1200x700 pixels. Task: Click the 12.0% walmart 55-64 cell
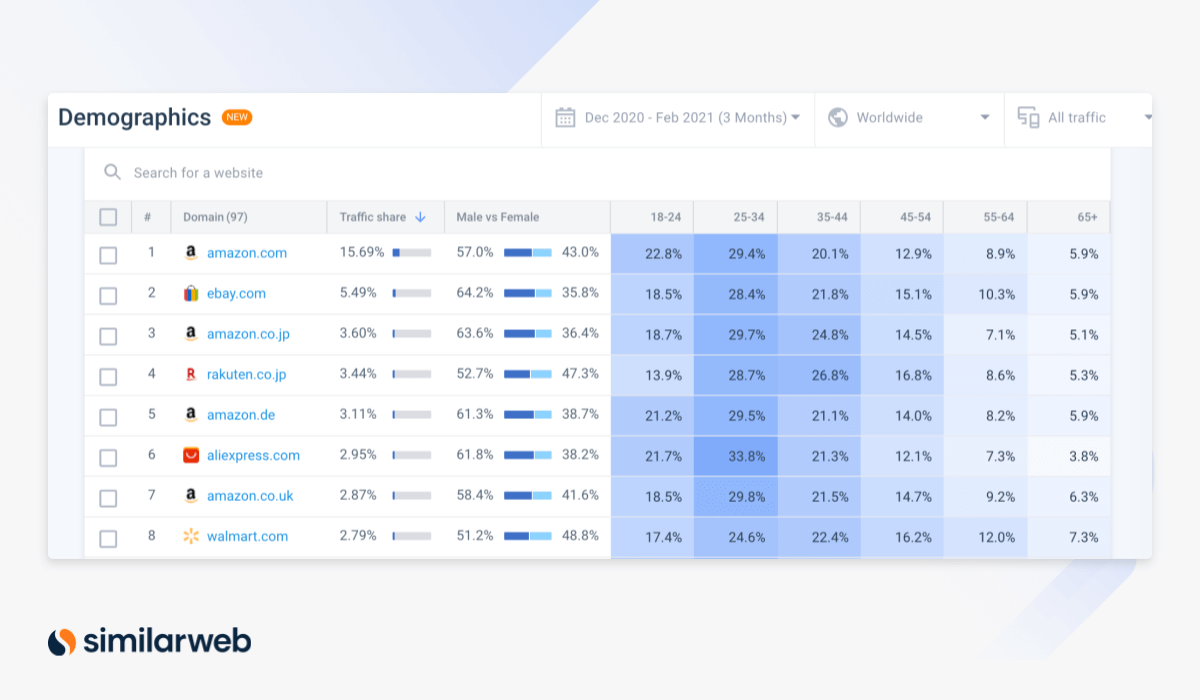tap(984, 537)
